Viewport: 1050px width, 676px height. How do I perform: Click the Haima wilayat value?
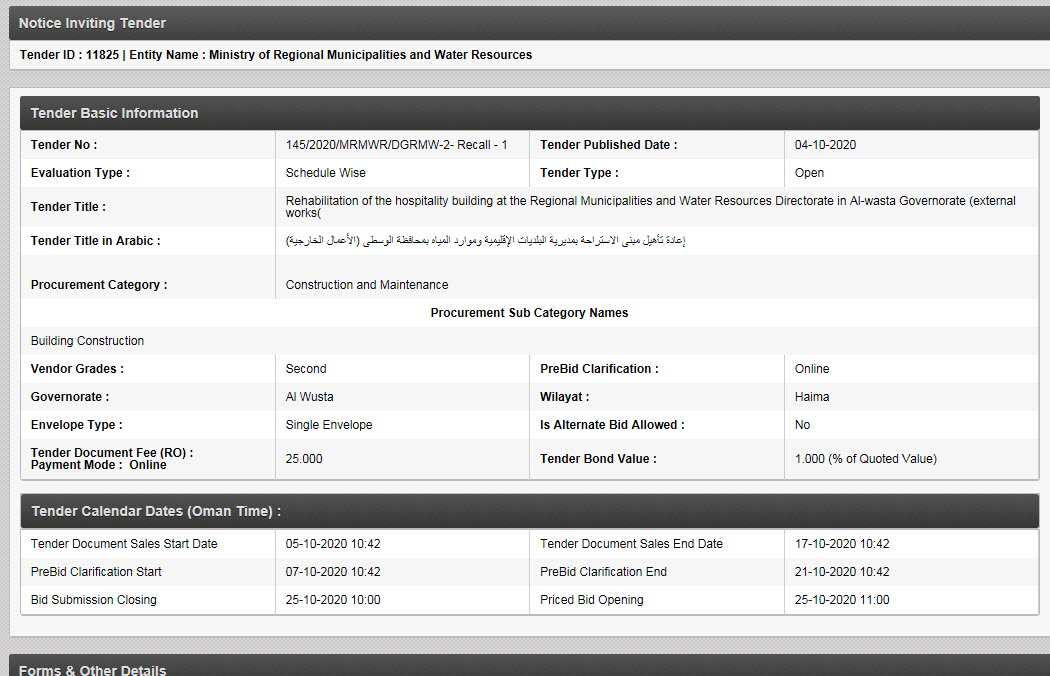coord(811,397)
